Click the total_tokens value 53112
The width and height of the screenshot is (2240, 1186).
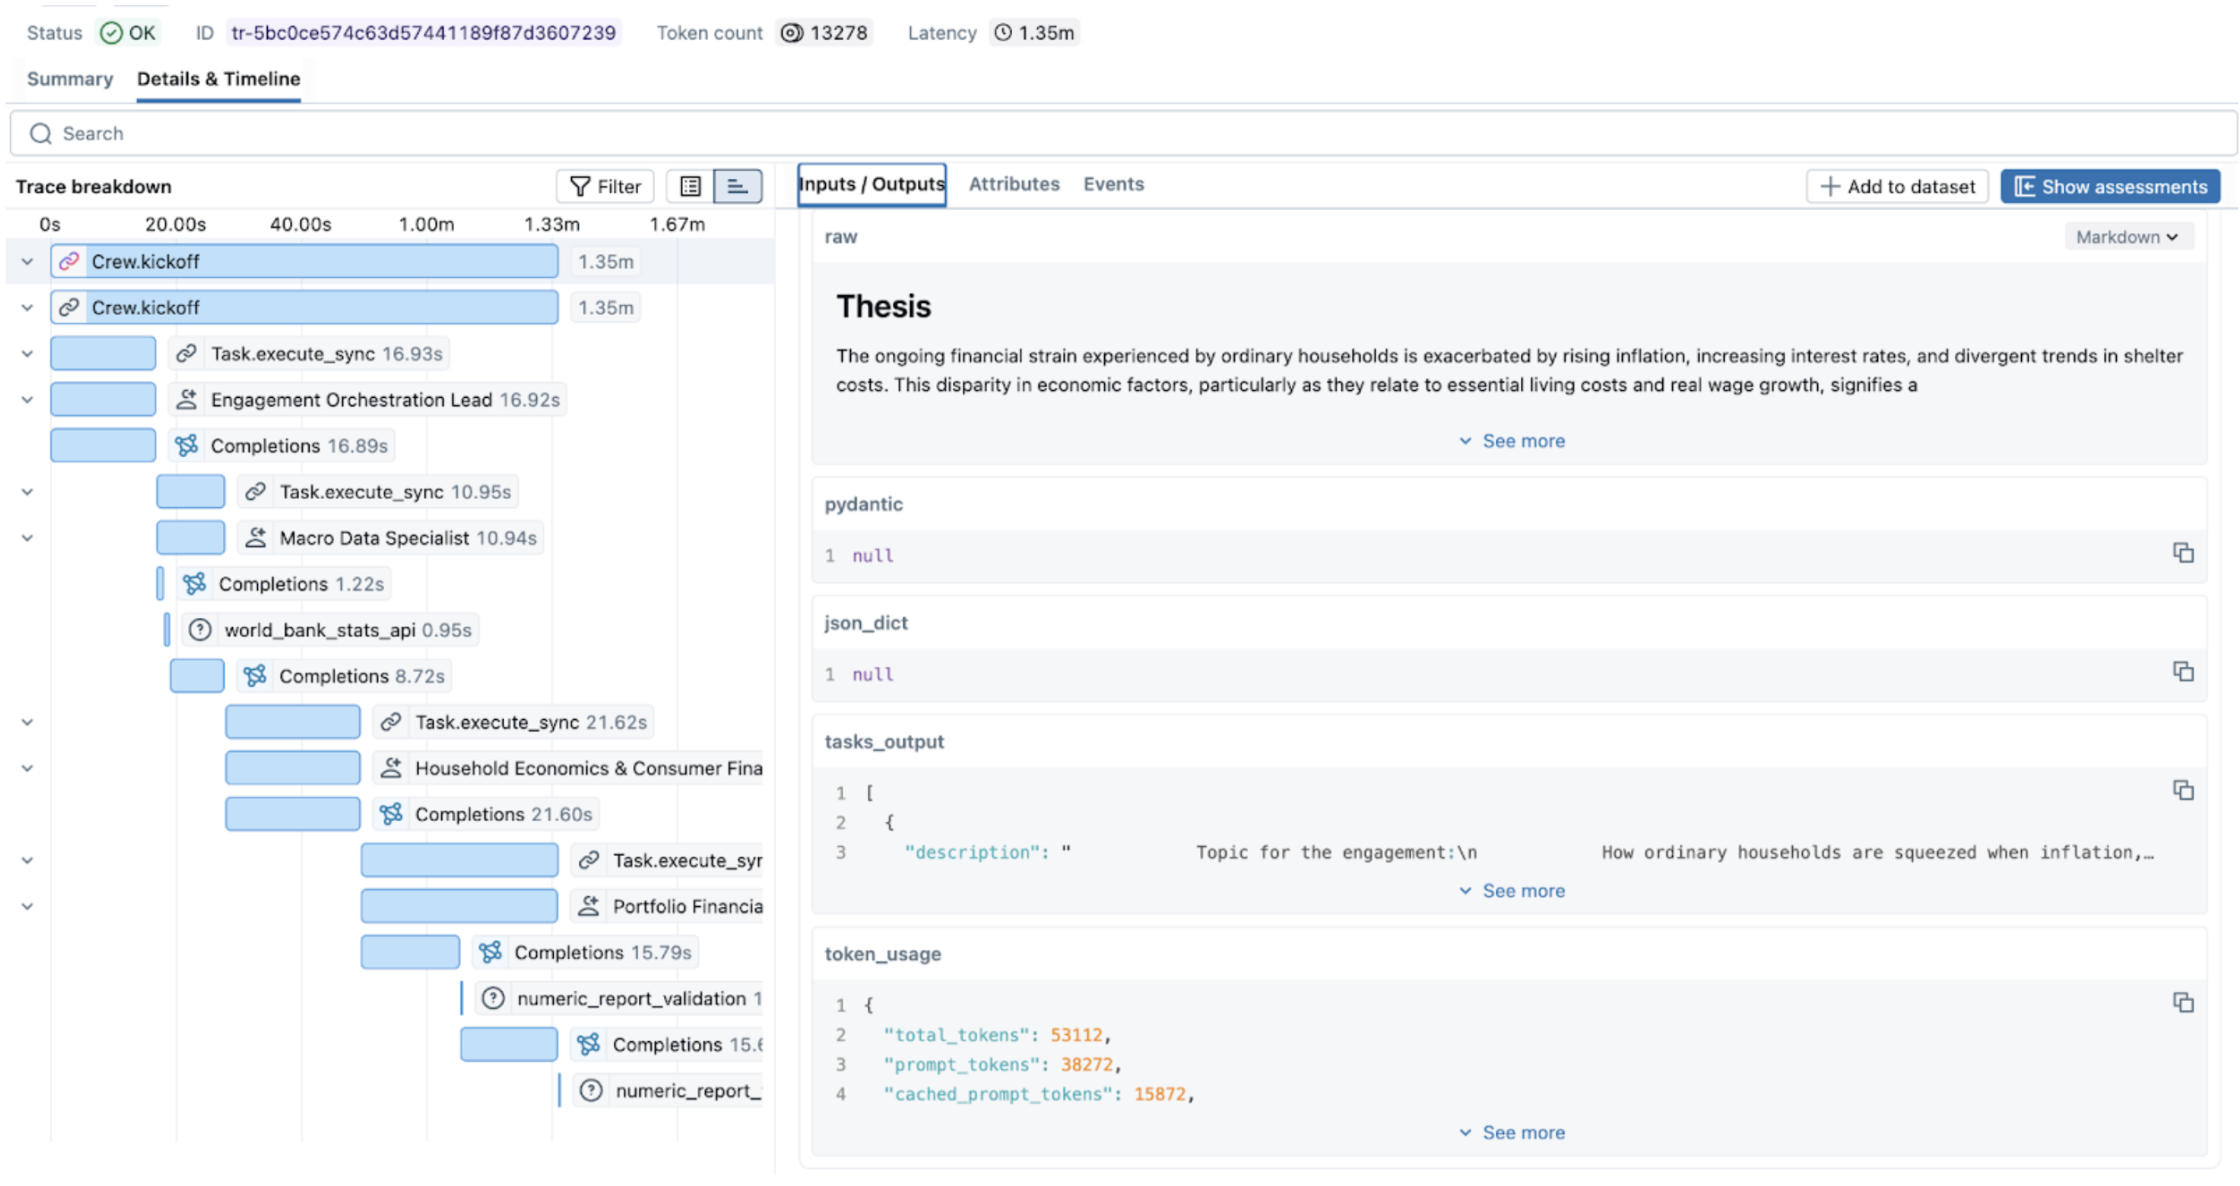coord(1076,1035)
